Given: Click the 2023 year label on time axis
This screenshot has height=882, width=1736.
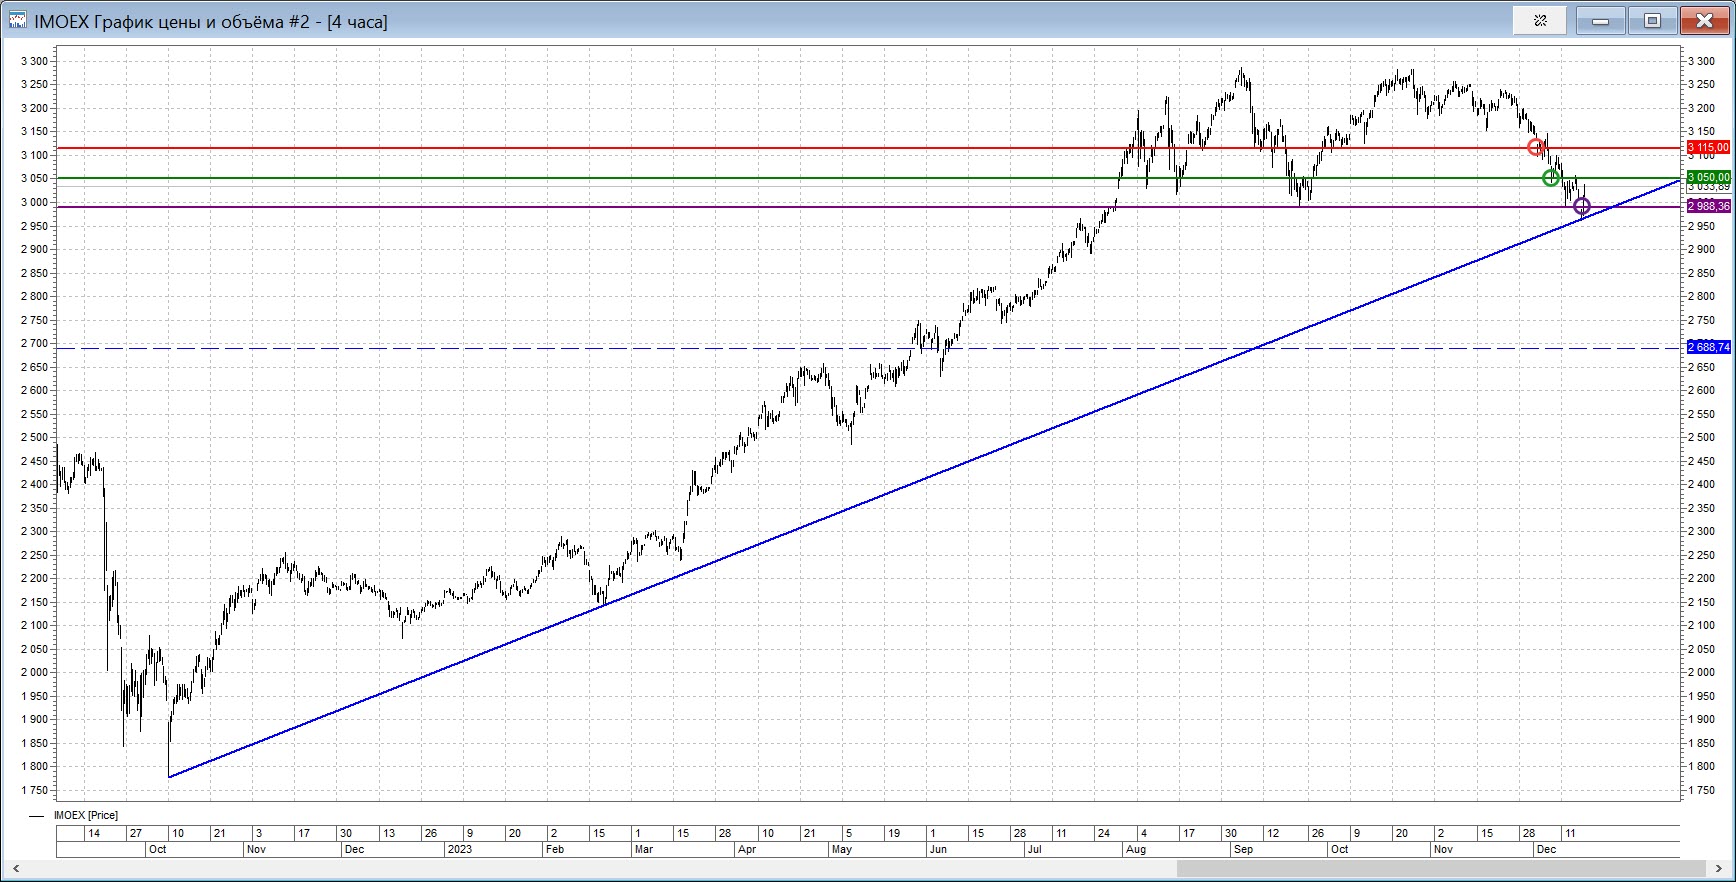Looking at the screenshot, I should pos(460,849).
